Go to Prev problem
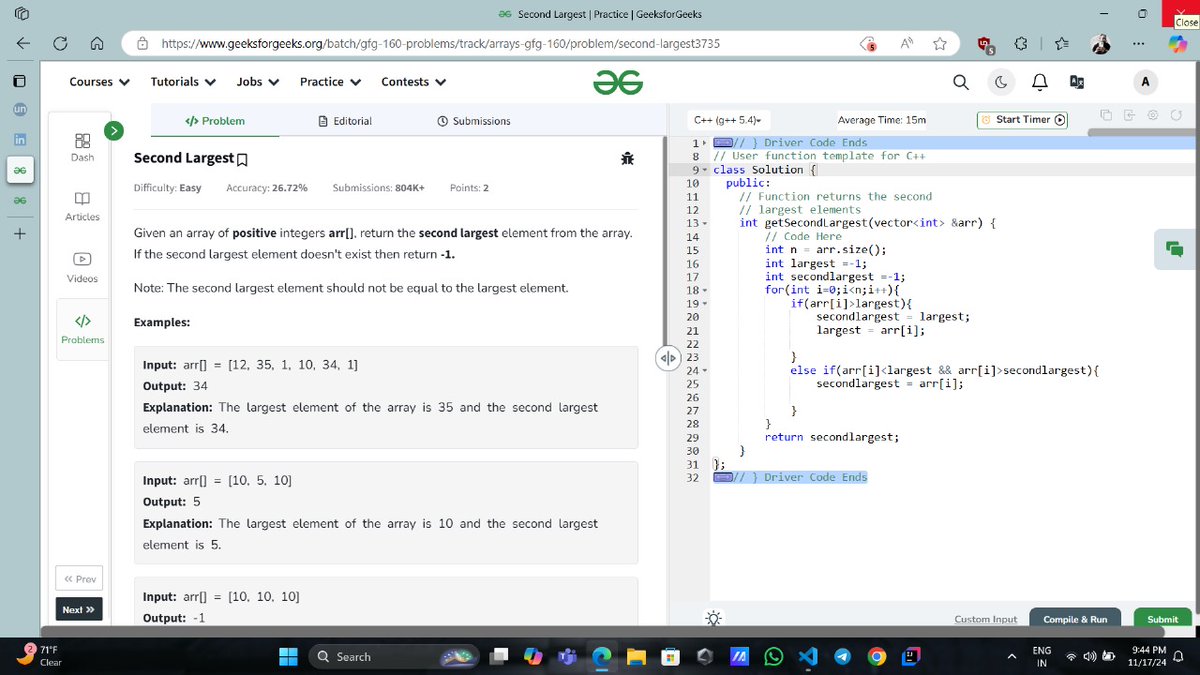This screenshot has height=675, width=1200. (x=79, y=579)
